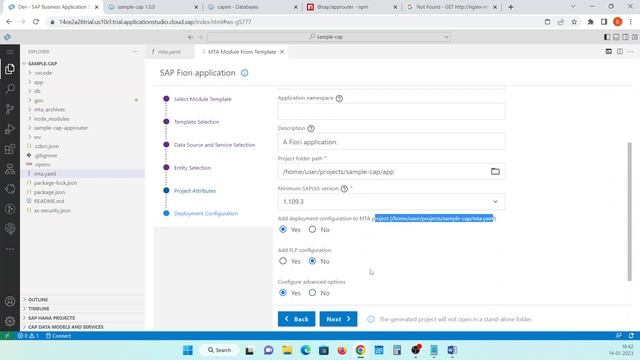The height and width of the screenshot is (360, 640).
Task: Select Yes for Add FLP configuration
Action: coord(283,261)
